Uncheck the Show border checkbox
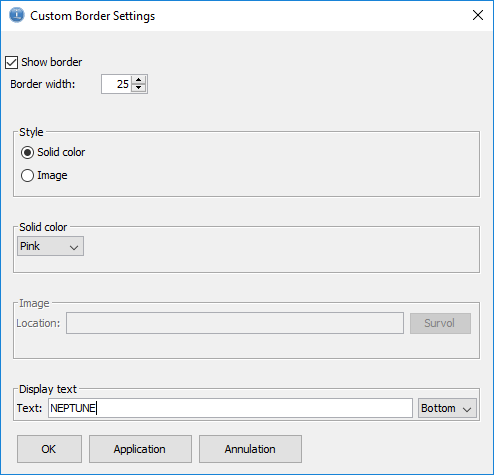494x475 pixels. [12, 62]
